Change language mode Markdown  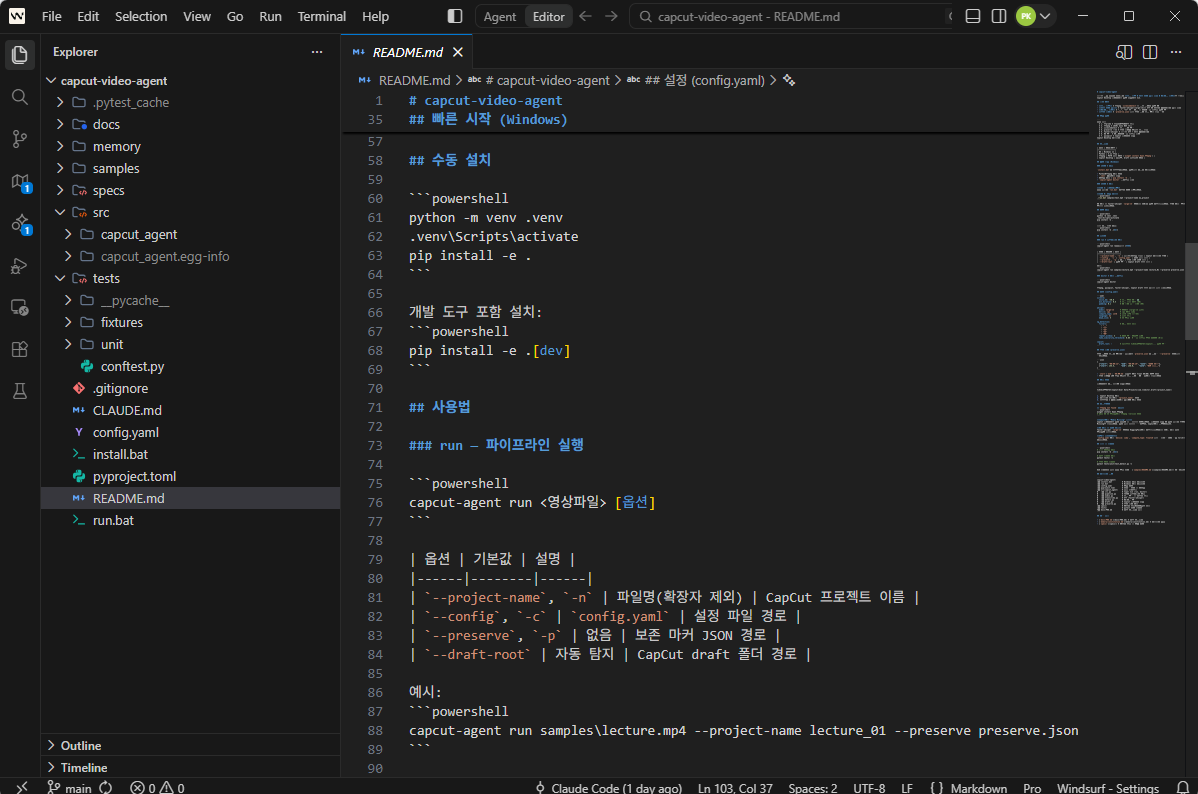[979, 788]
